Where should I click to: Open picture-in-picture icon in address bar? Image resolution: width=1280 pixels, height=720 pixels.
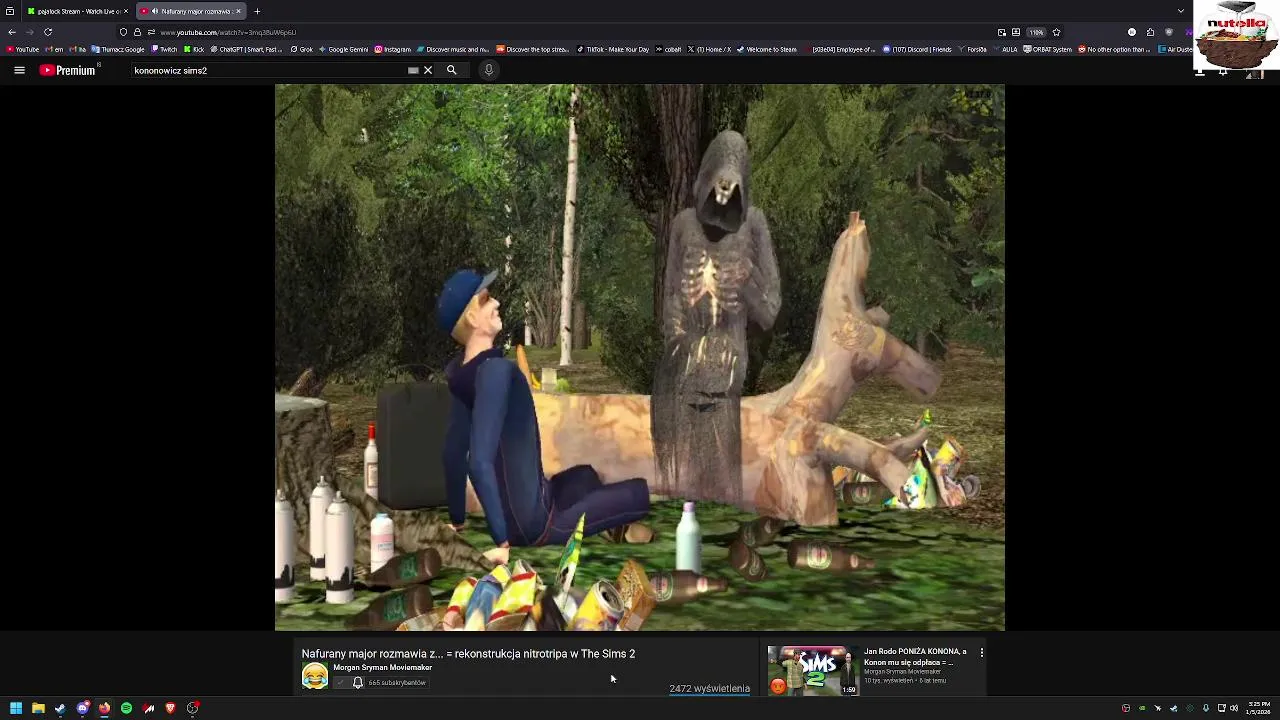[1002, 32]
